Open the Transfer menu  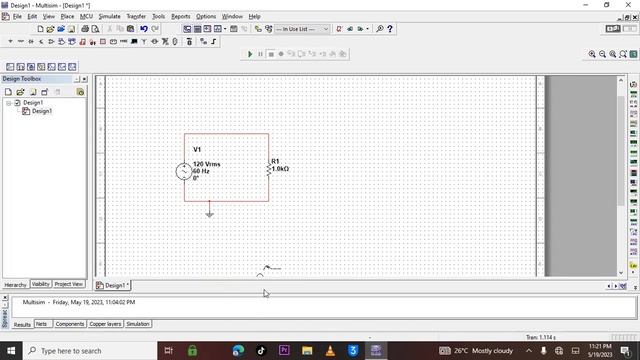(136, 17)
